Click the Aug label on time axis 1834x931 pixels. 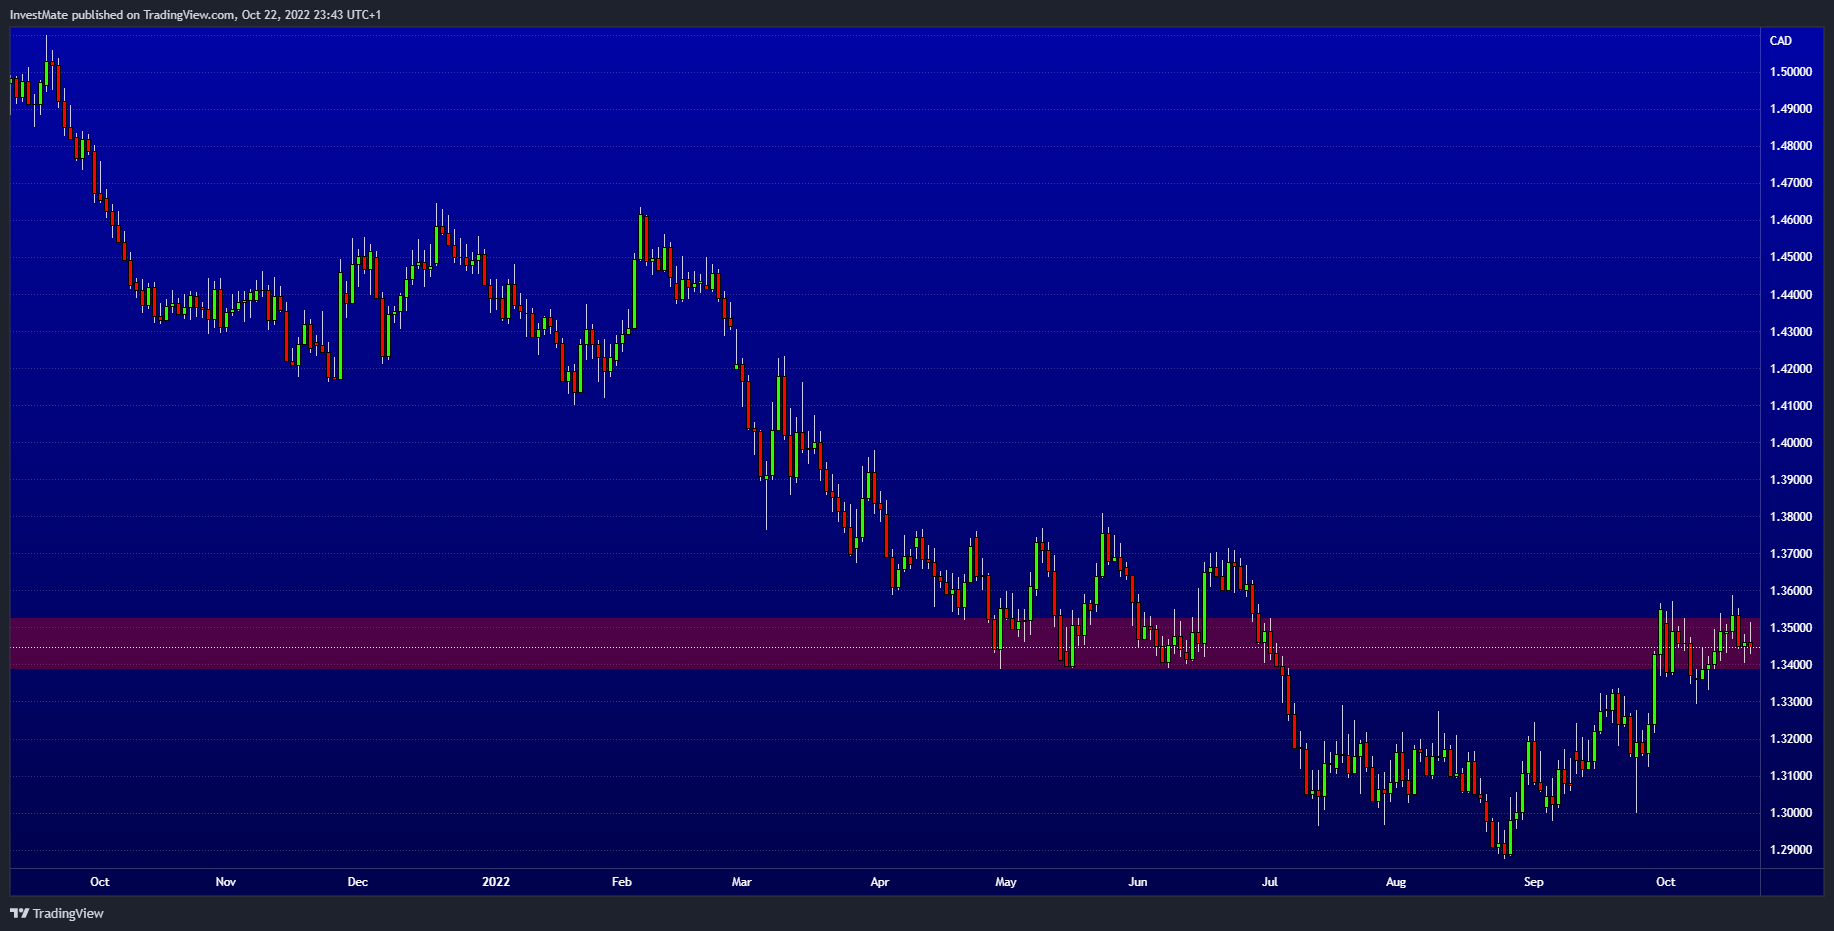click(1396, 882)
